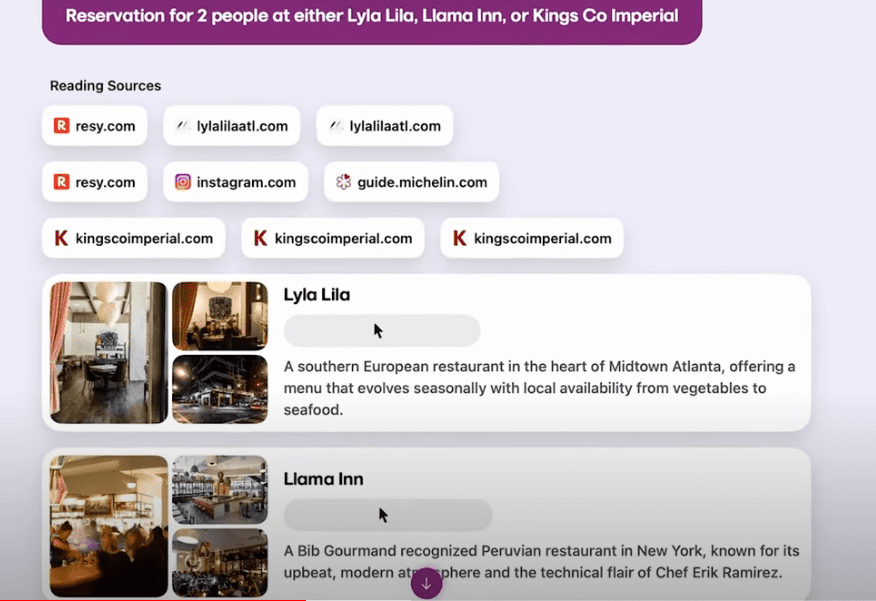Click the Resy icon beside instagram.com
The image size is (876, 601).
(x=62, y=182)
